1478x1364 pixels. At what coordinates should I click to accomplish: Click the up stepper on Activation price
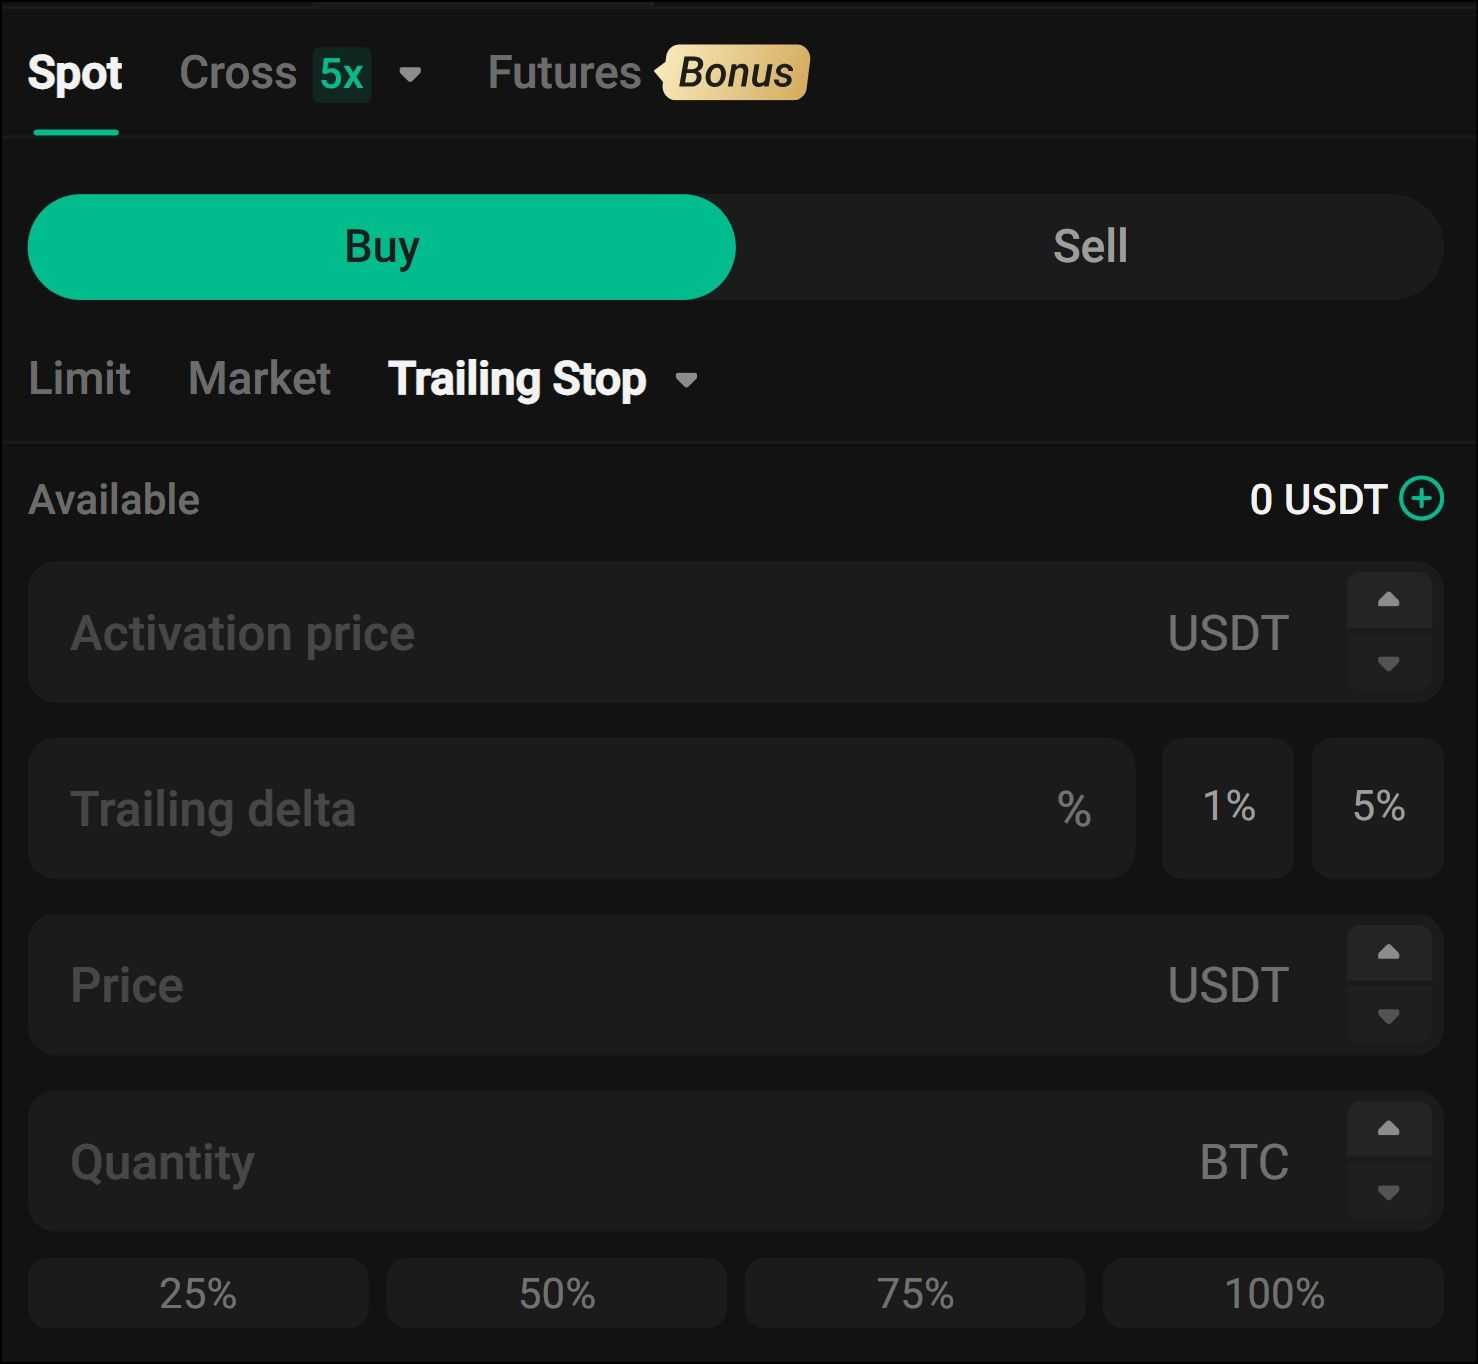tap(1388, 599)
